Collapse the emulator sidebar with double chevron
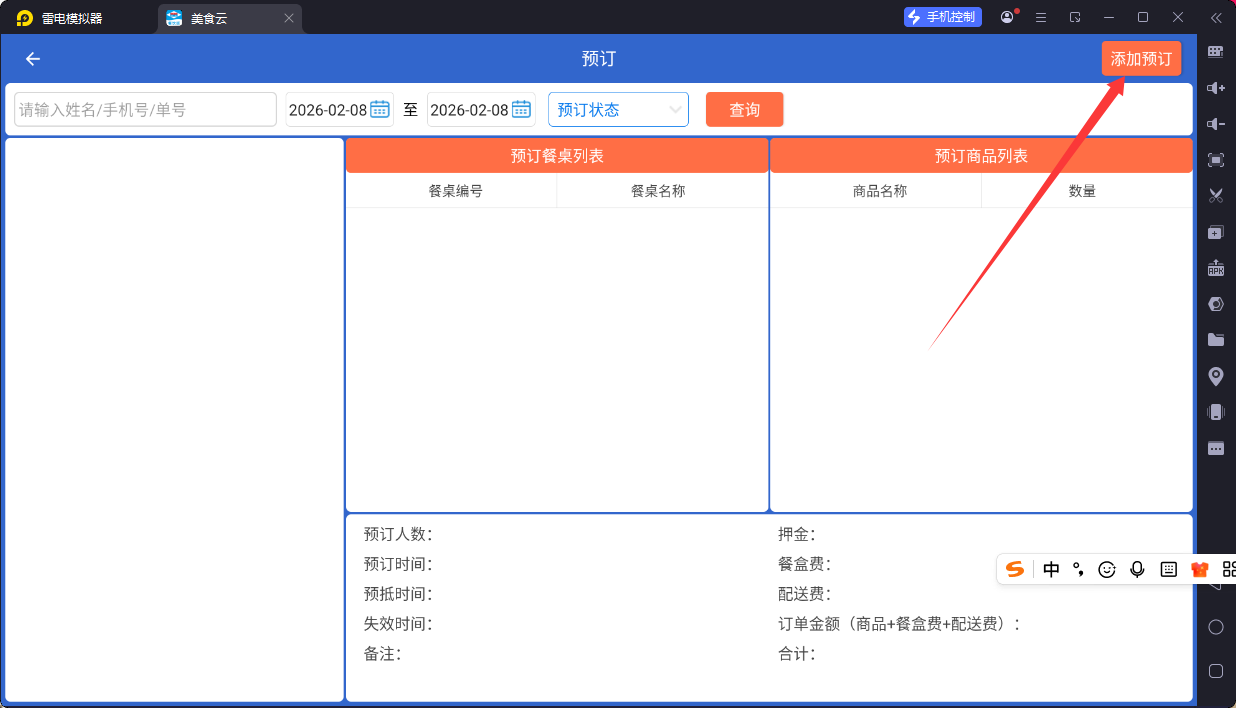Image resolution: width=1236 pixels, height=708 pixels. pos(1216,18)
